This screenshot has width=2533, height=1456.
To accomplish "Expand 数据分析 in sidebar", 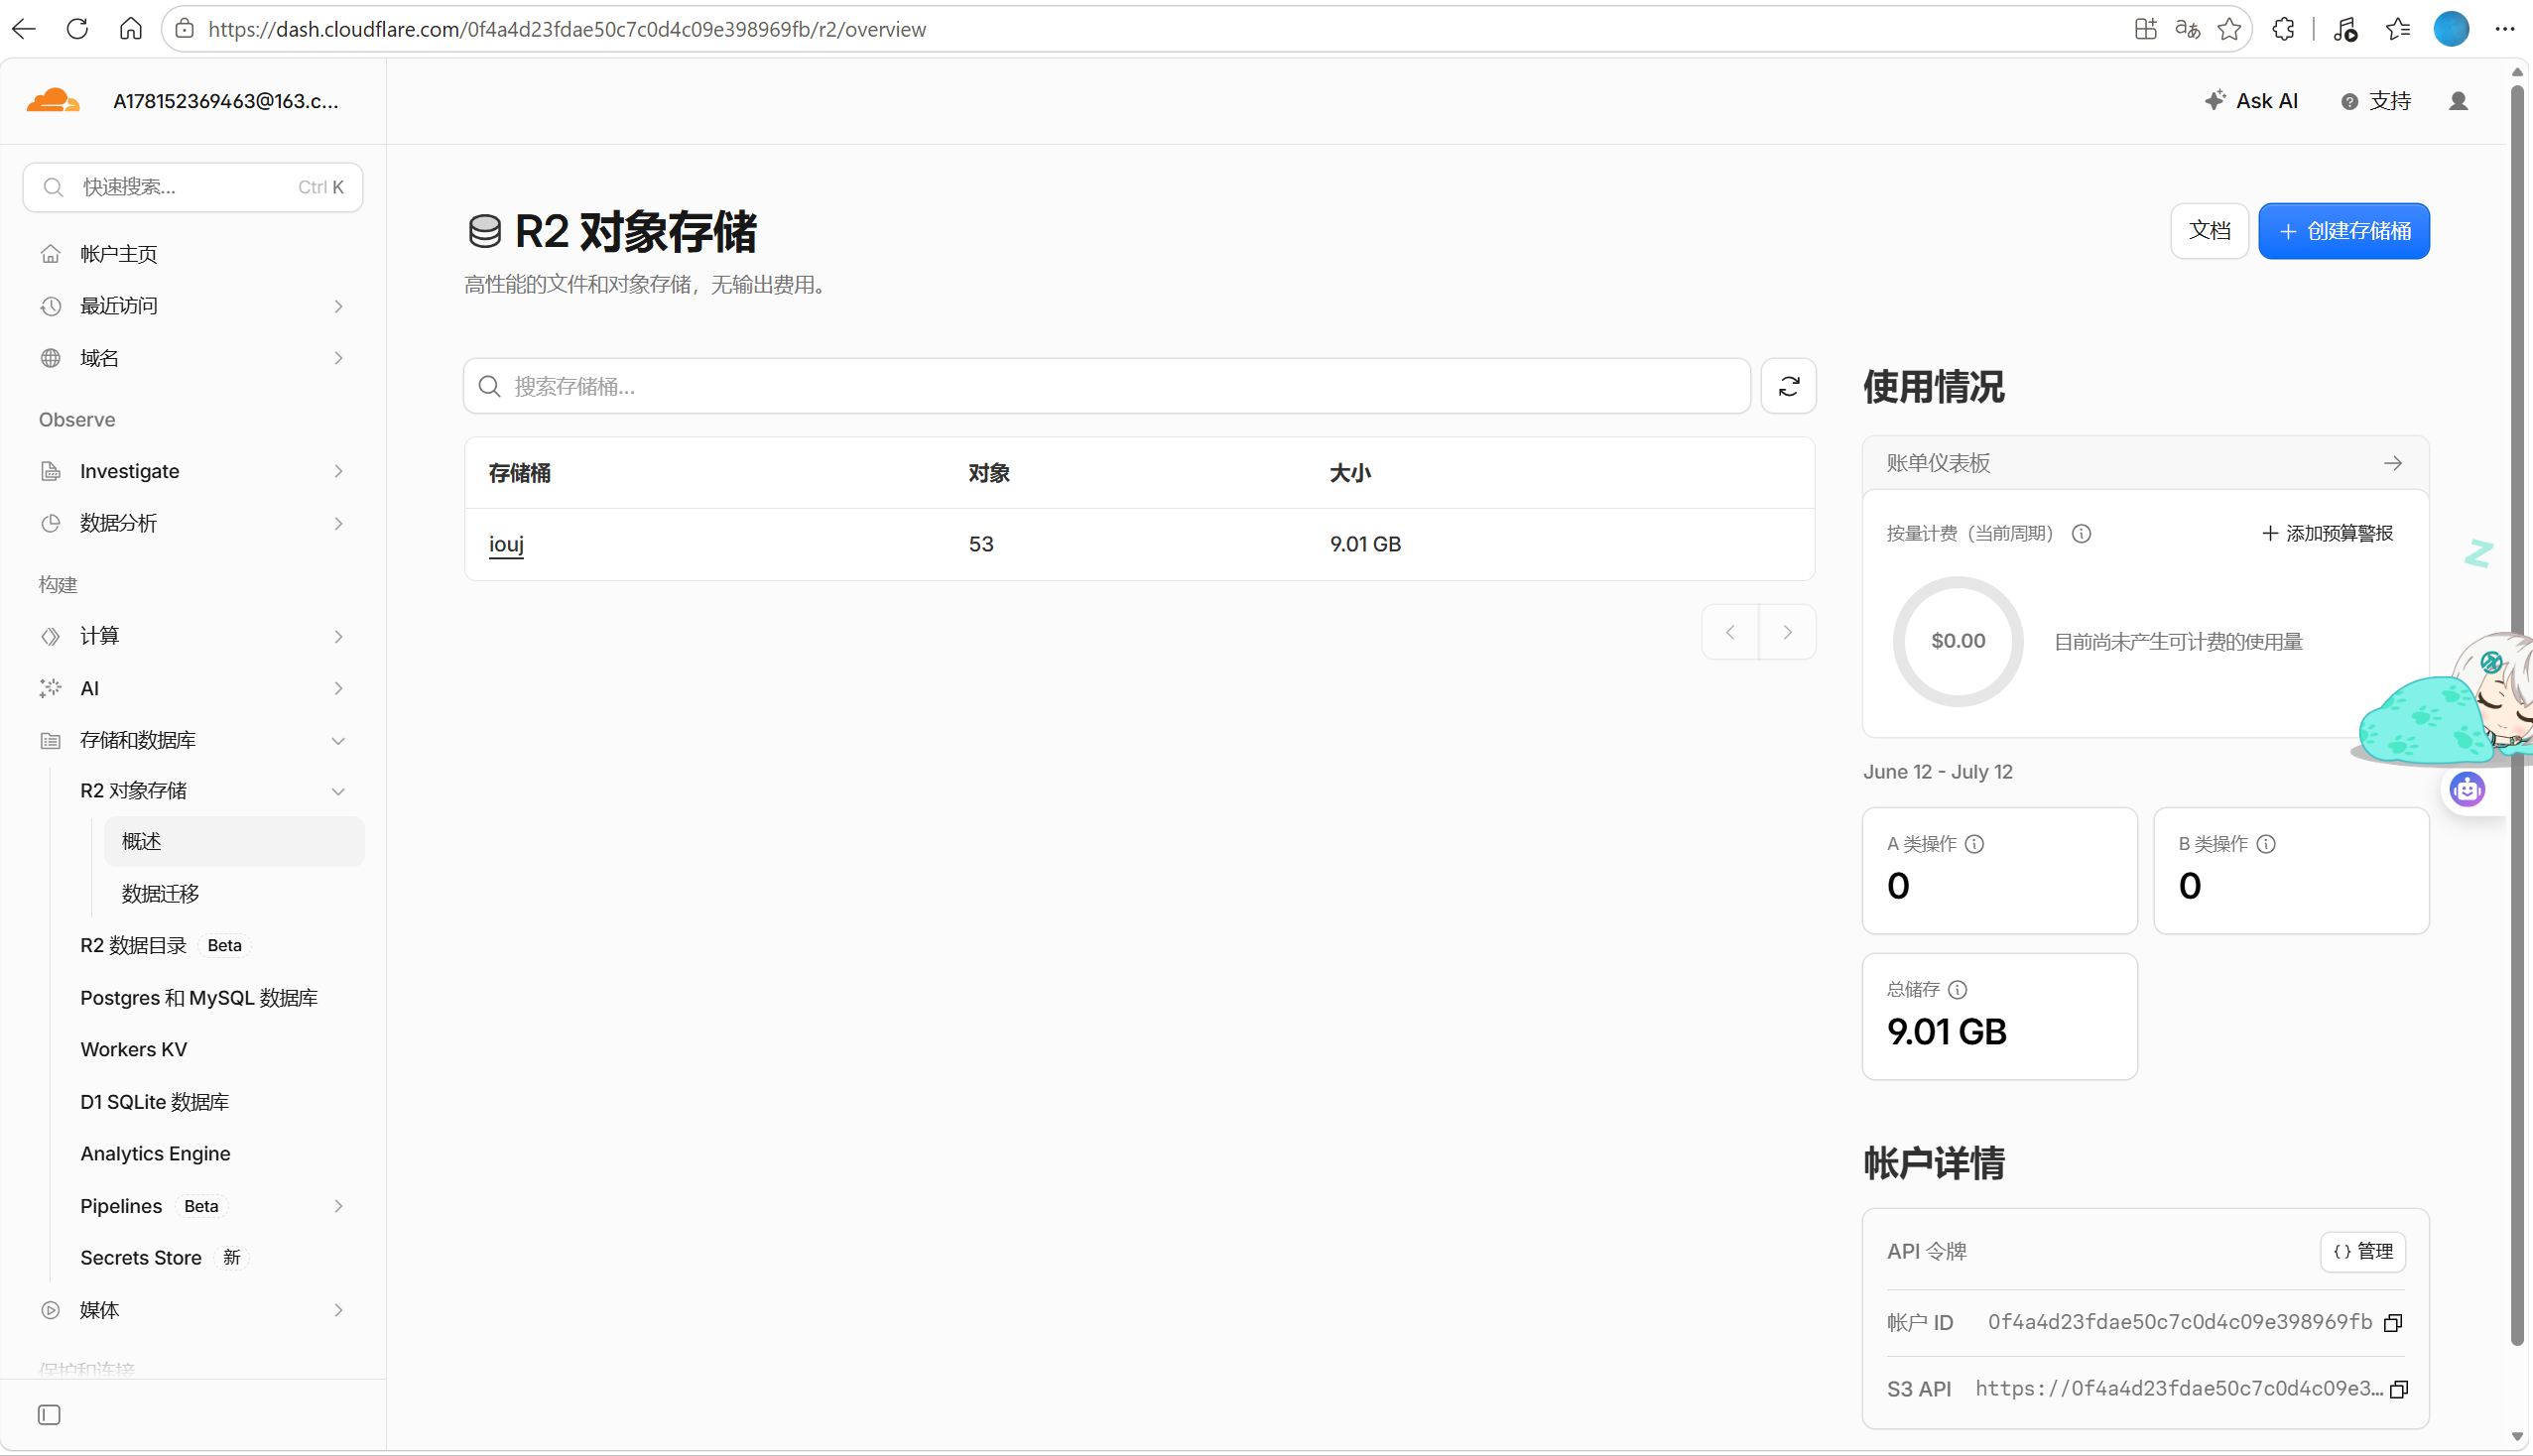I will (x=338, y=523).
